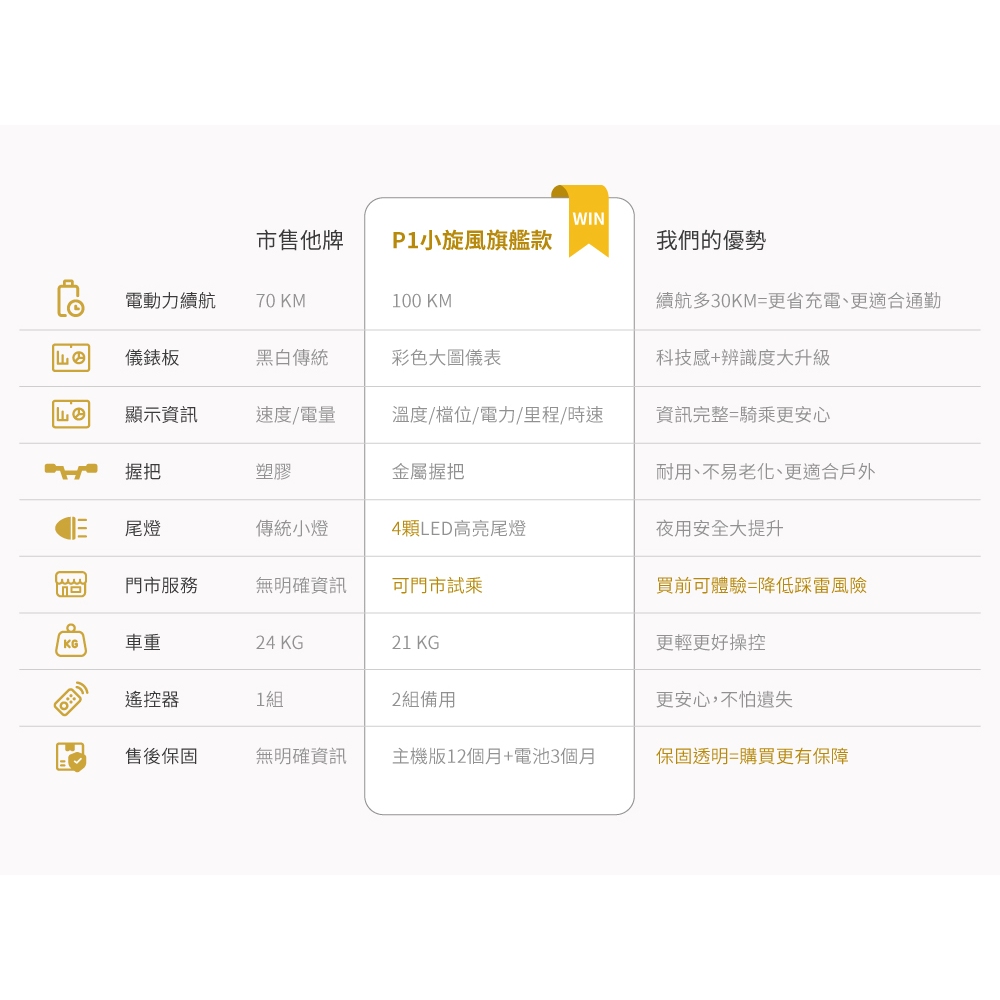
Task: Click the 續航多30KM advantage text
Action: 798,300
